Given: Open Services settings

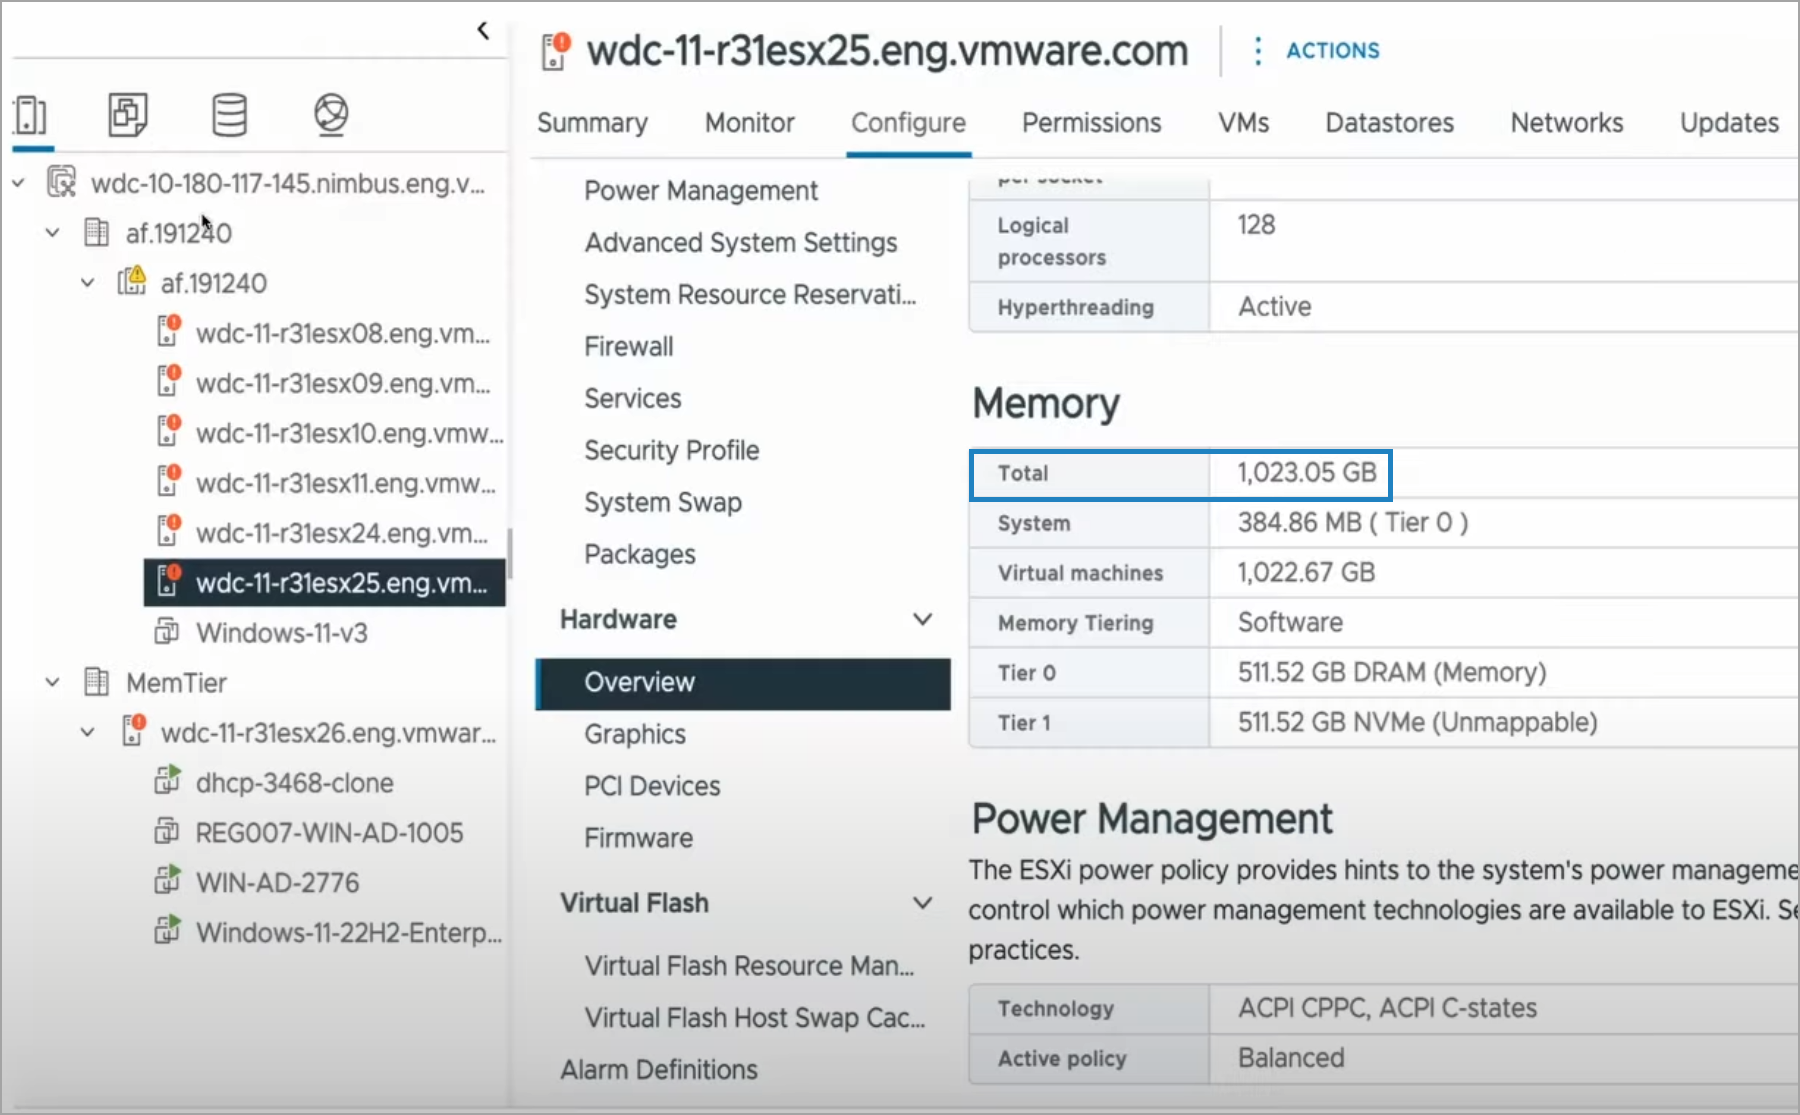Looking at the screenshot, I should pos(633,399).
